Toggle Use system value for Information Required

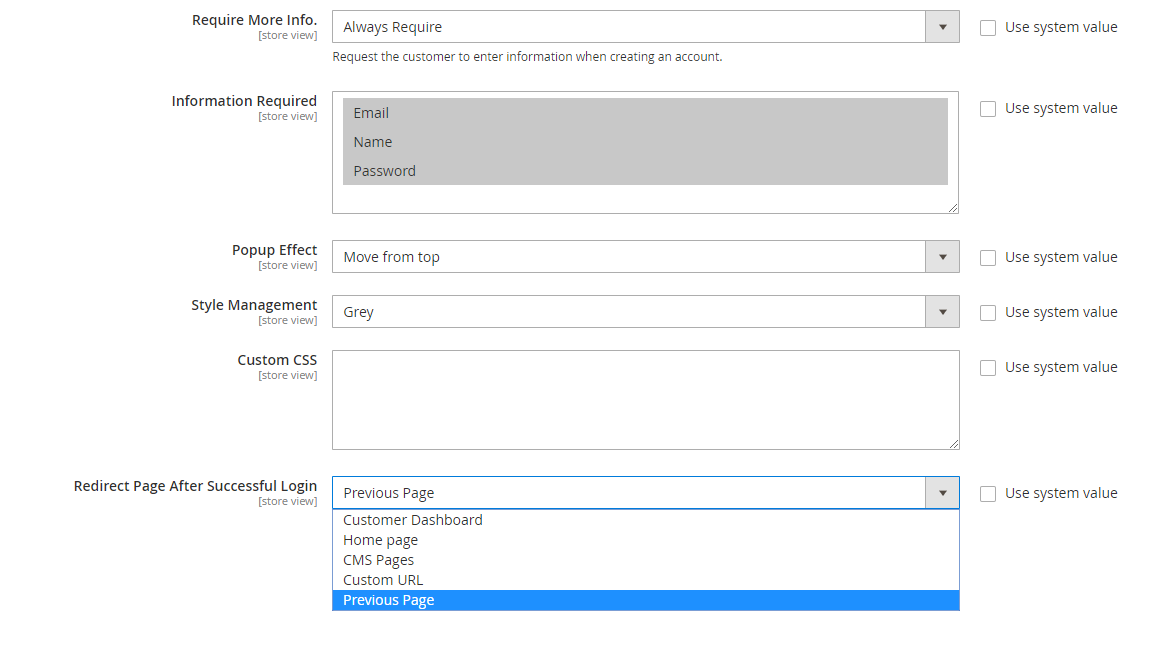(x=988, y=109)
